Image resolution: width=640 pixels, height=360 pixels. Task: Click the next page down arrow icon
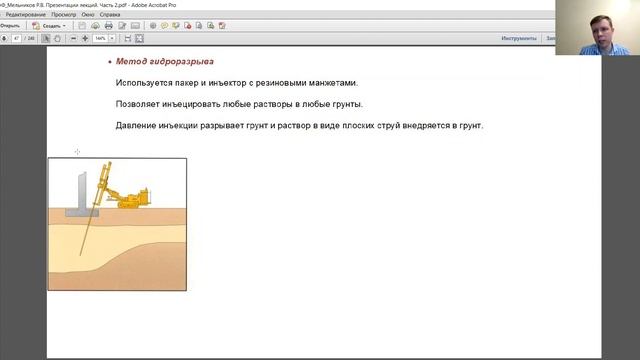pos(4,38)
